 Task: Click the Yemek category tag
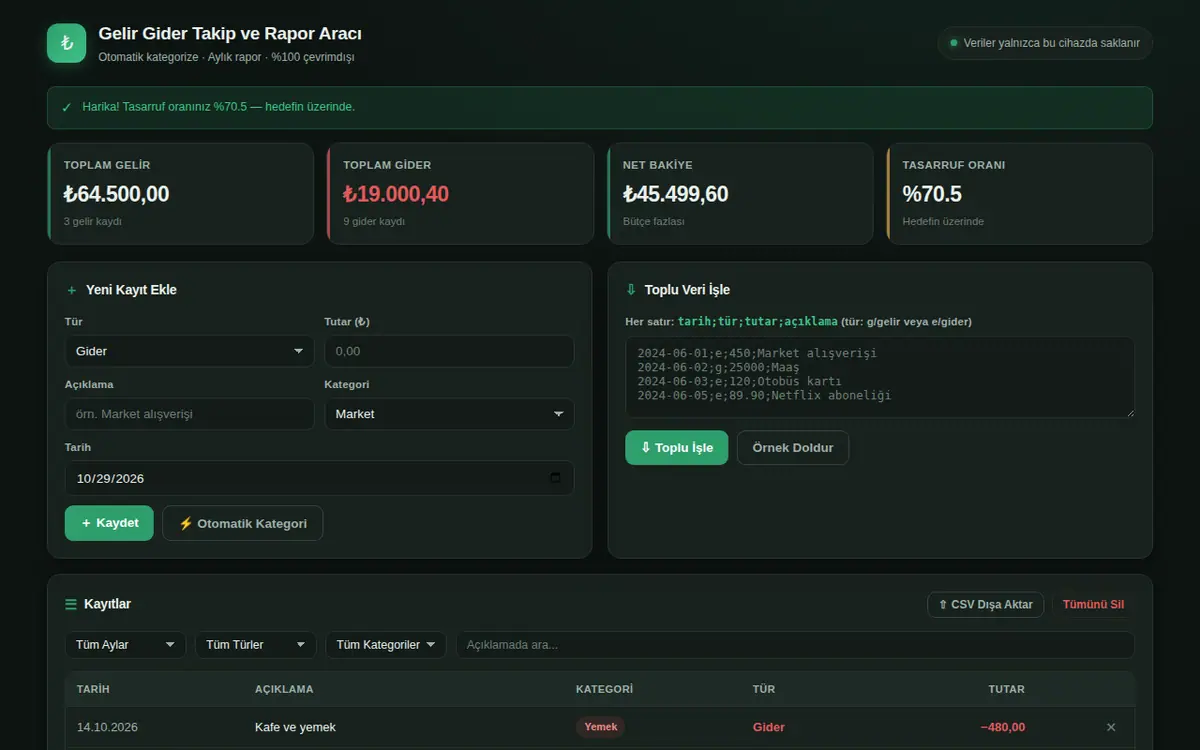tap(601, 727)
